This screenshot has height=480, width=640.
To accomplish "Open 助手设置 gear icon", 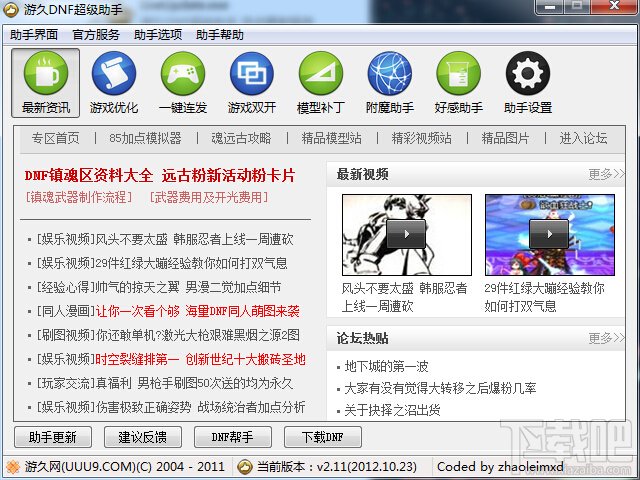I will 528,83.
